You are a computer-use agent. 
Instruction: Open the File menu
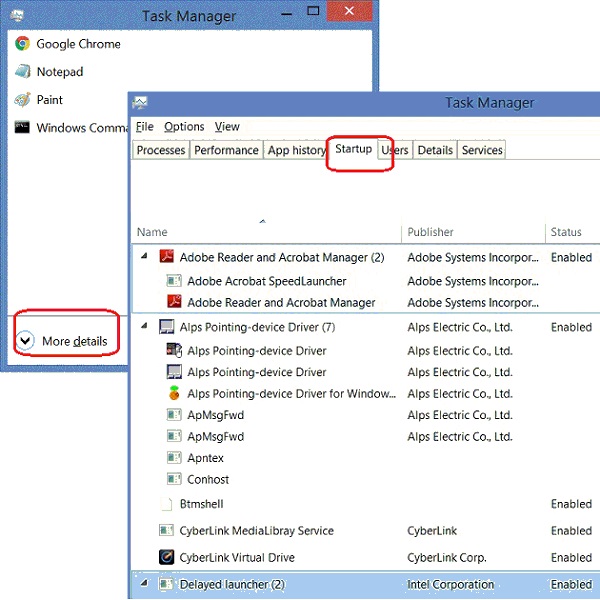[145, 127]
